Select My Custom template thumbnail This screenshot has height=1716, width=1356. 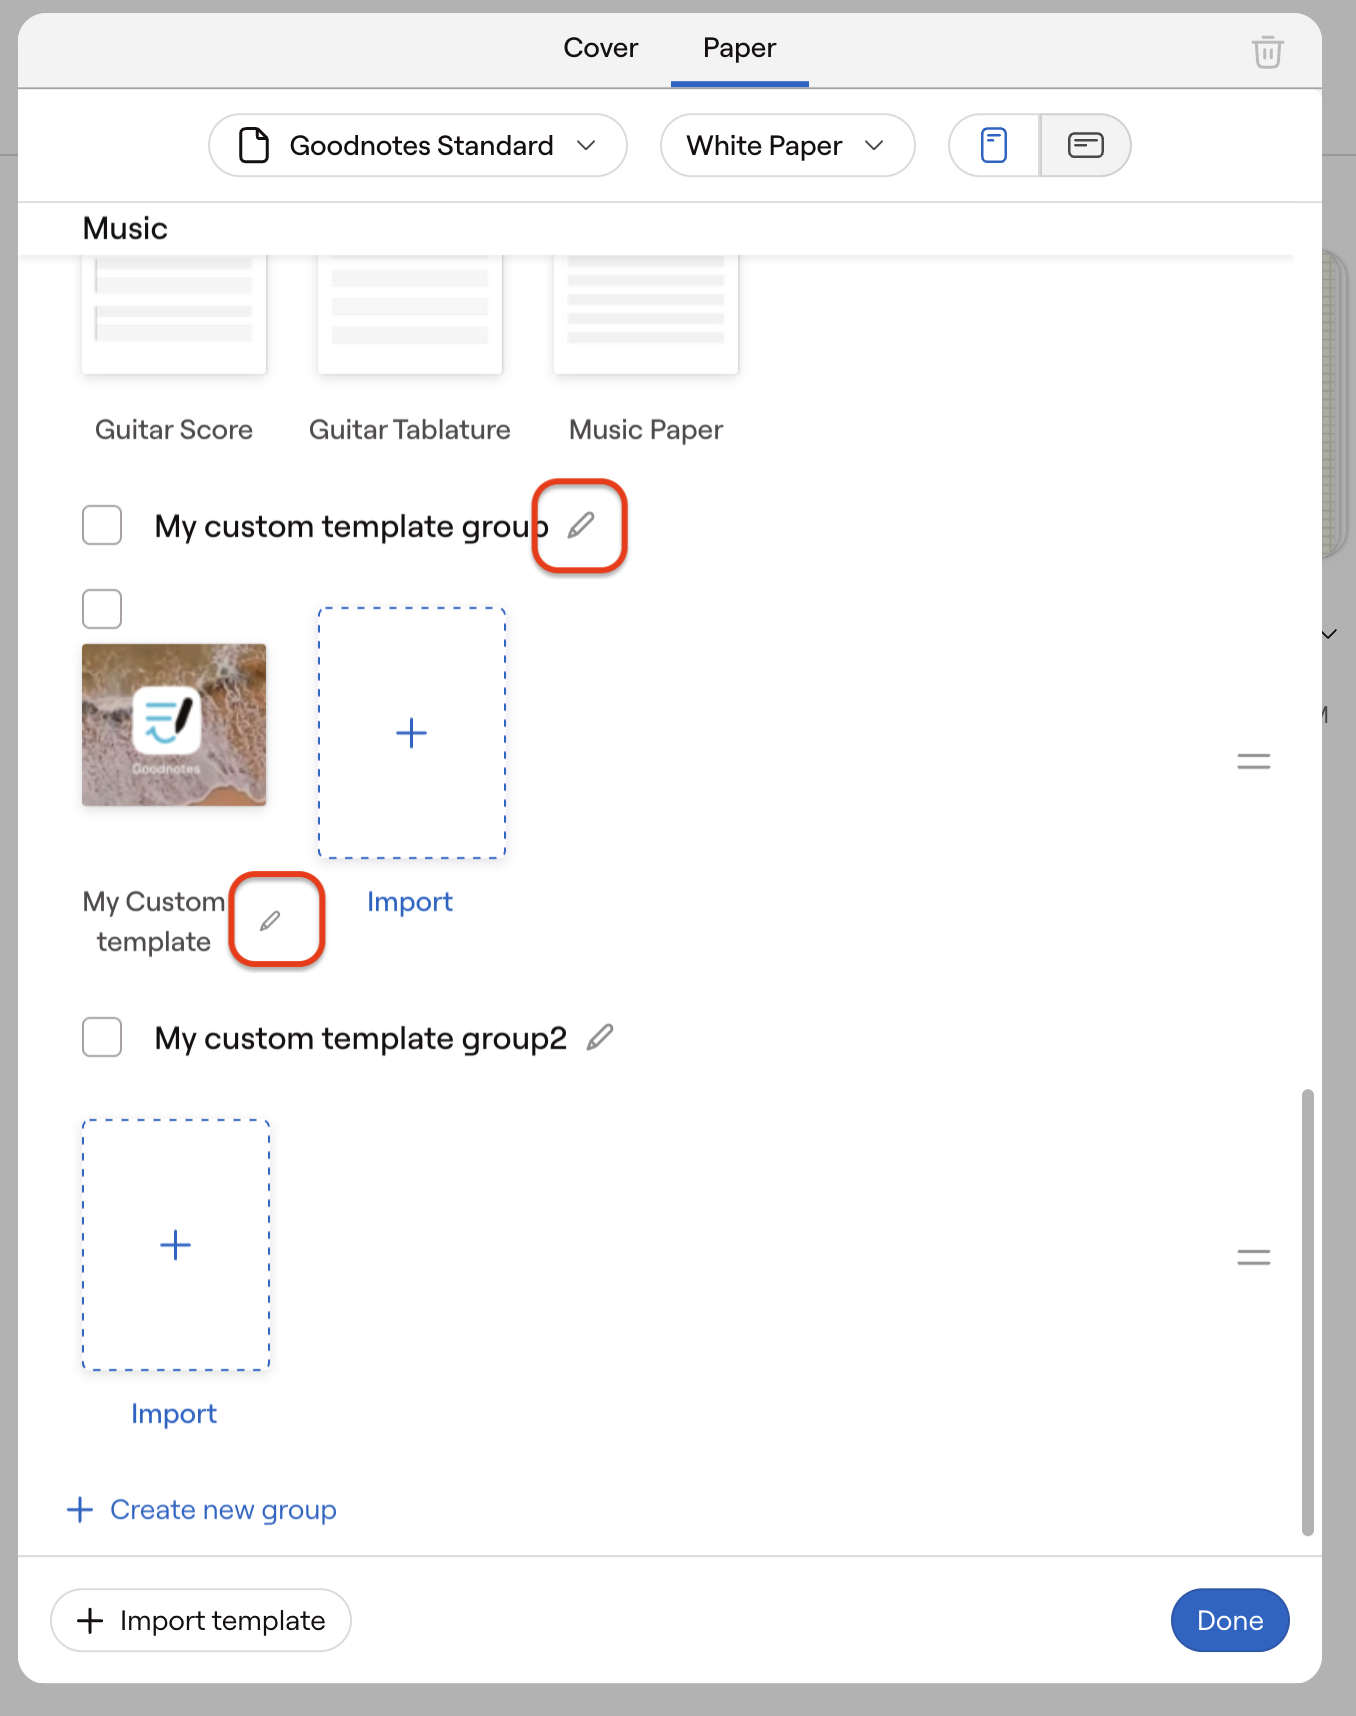(174, 725)
